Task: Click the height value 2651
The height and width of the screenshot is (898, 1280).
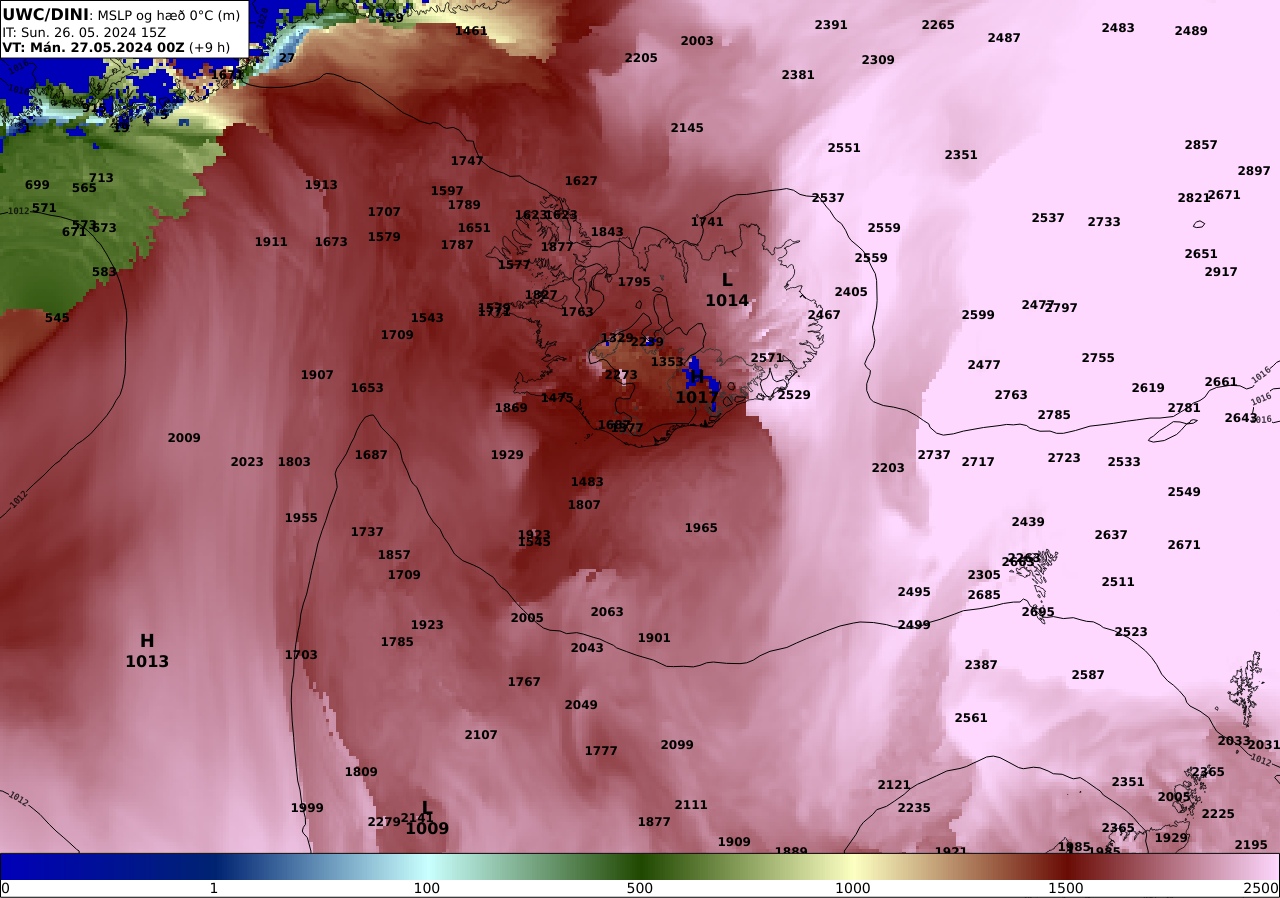Action: click(1201, 254)
